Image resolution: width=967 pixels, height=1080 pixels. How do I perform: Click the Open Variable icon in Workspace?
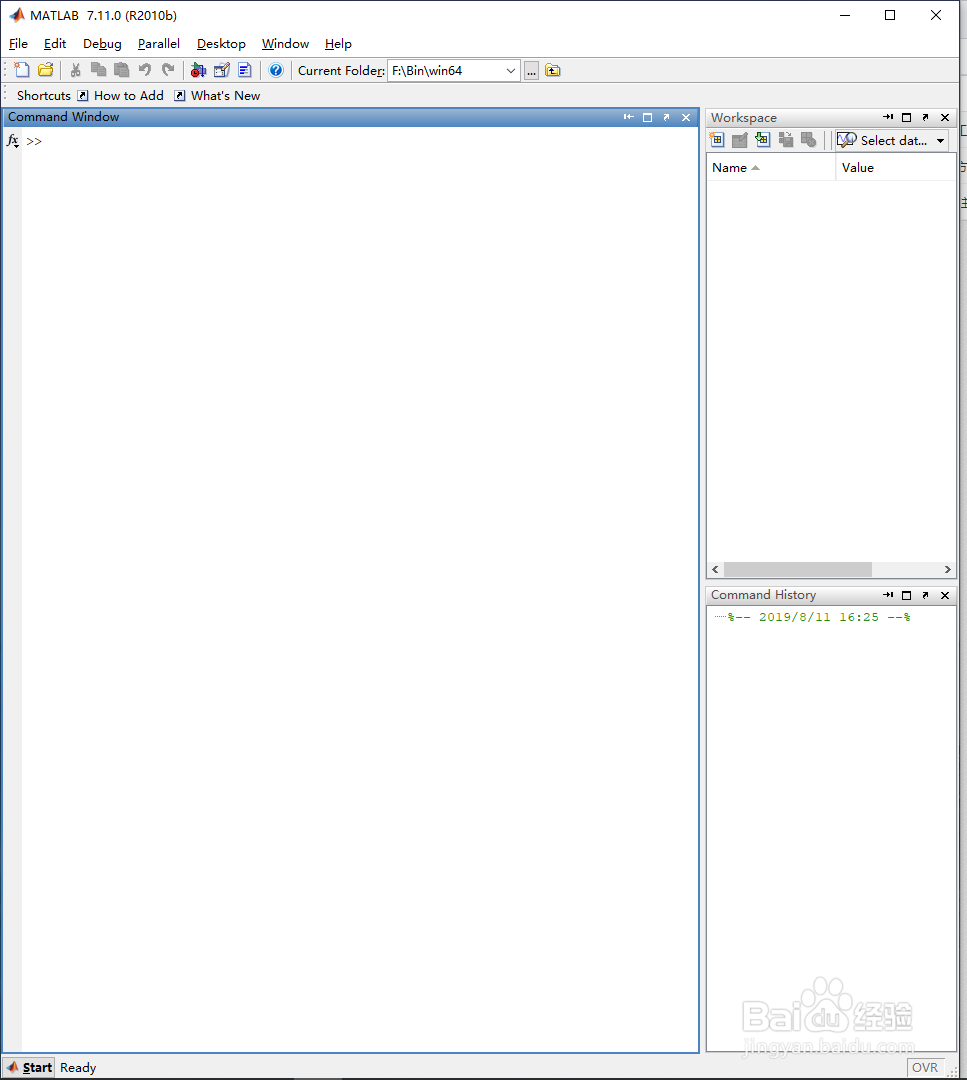click(x=740, y=140)
